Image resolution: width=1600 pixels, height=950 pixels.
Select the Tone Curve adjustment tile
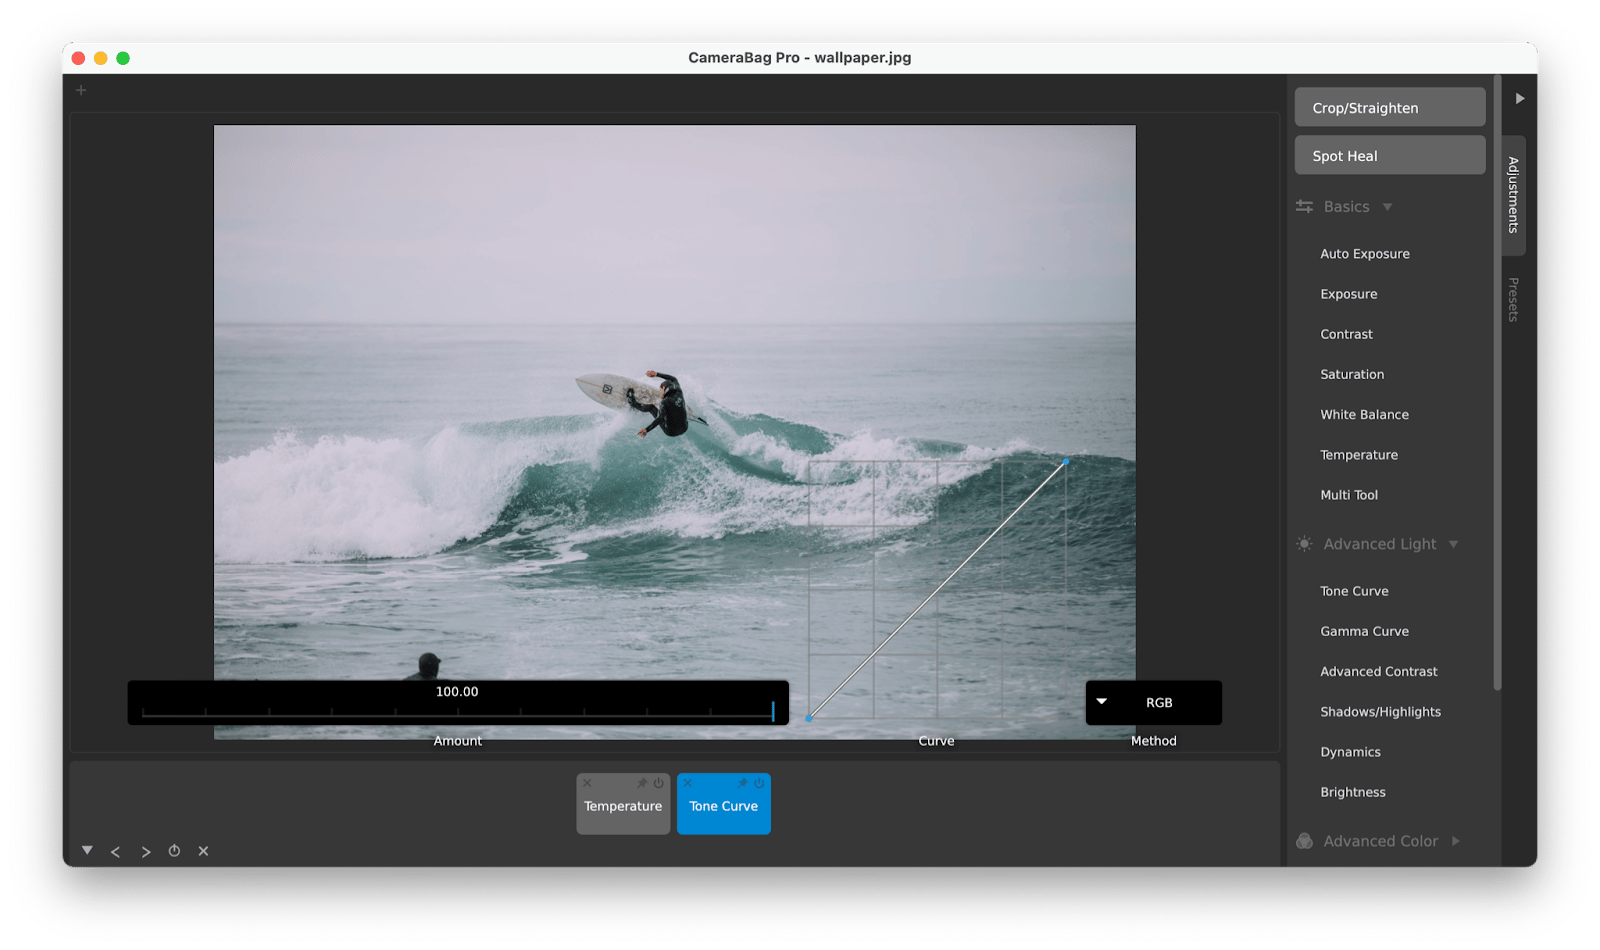click(x=723, y=806)
